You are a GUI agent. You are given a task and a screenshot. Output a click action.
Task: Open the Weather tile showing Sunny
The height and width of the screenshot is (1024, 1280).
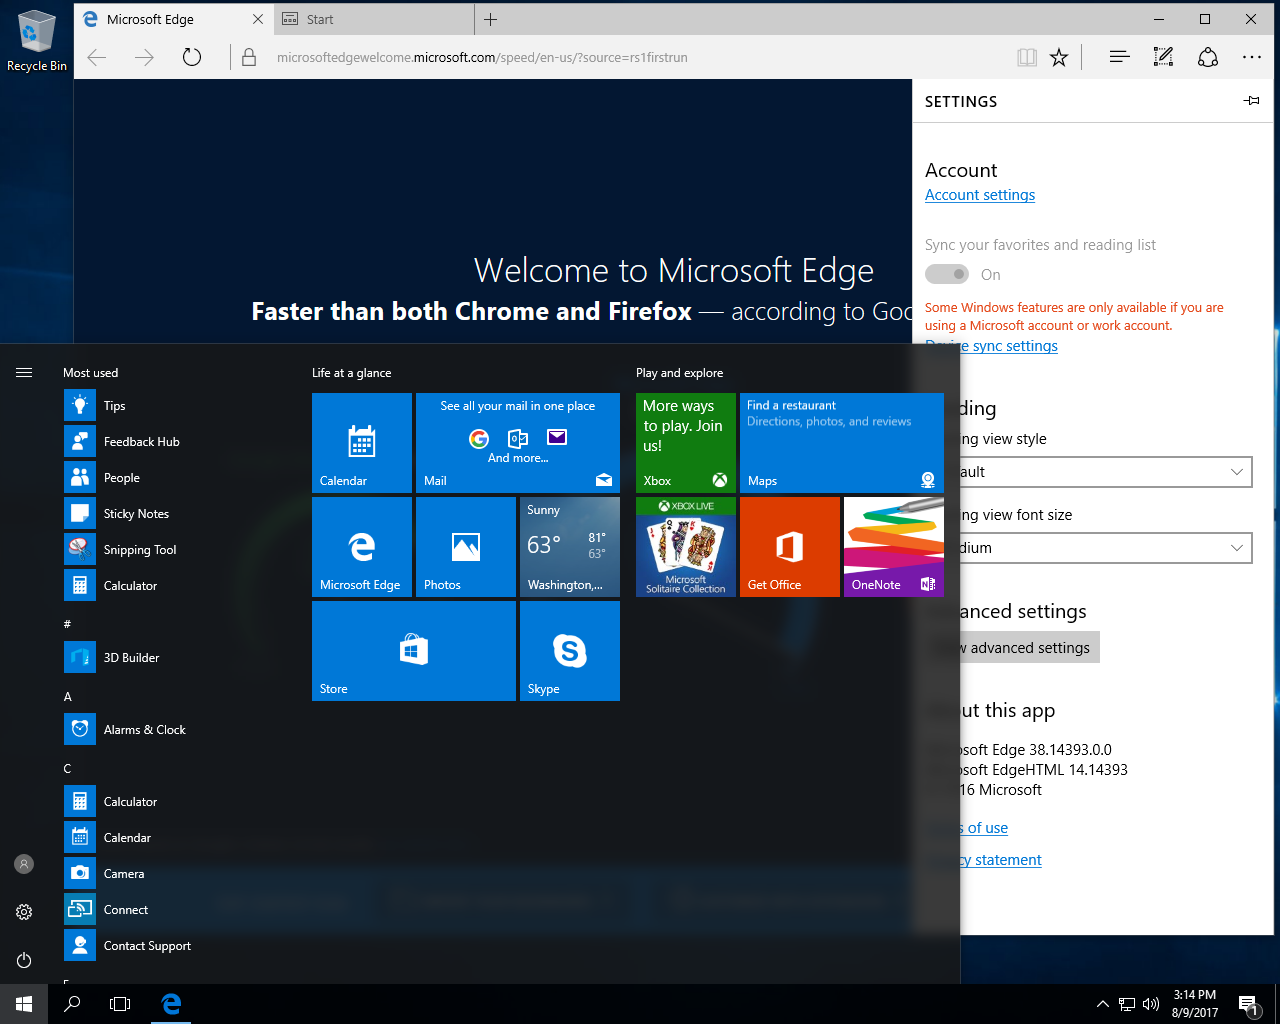(x=570, y=547)
